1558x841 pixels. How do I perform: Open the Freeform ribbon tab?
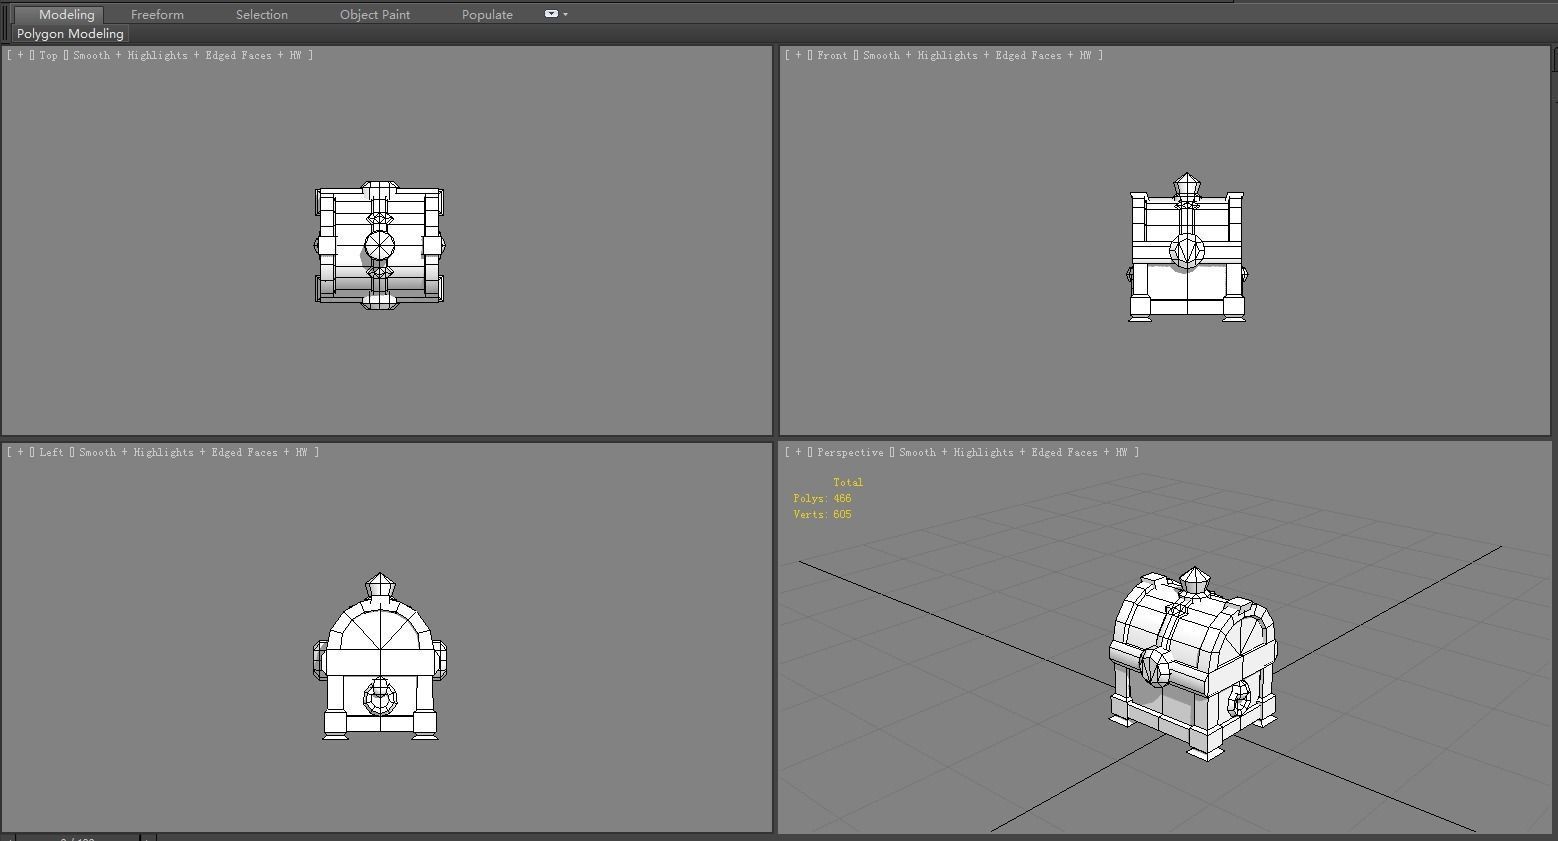pos(157,14)
